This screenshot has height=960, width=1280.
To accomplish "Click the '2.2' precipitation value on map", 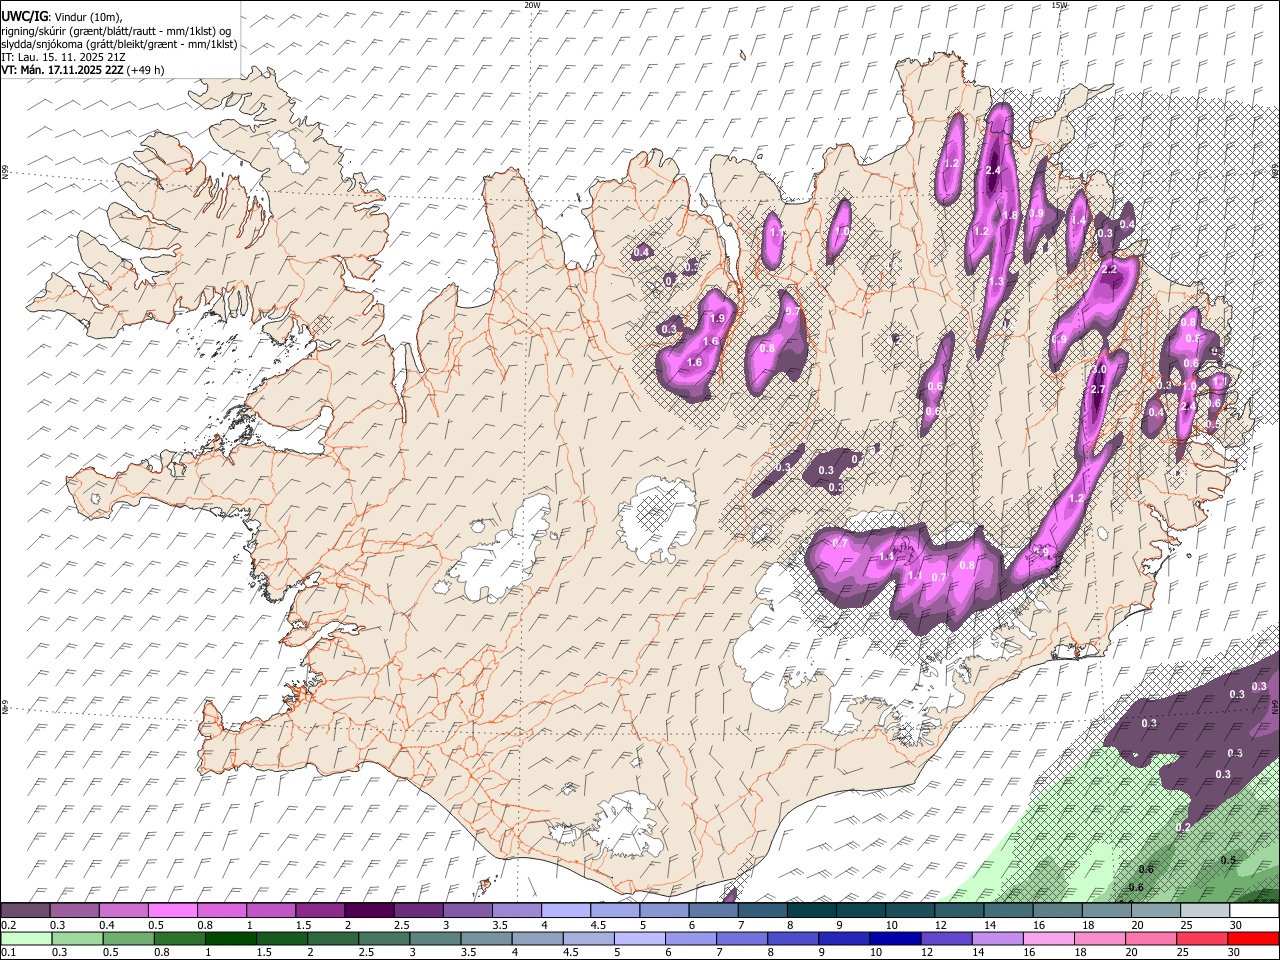I will [1108, 269].
